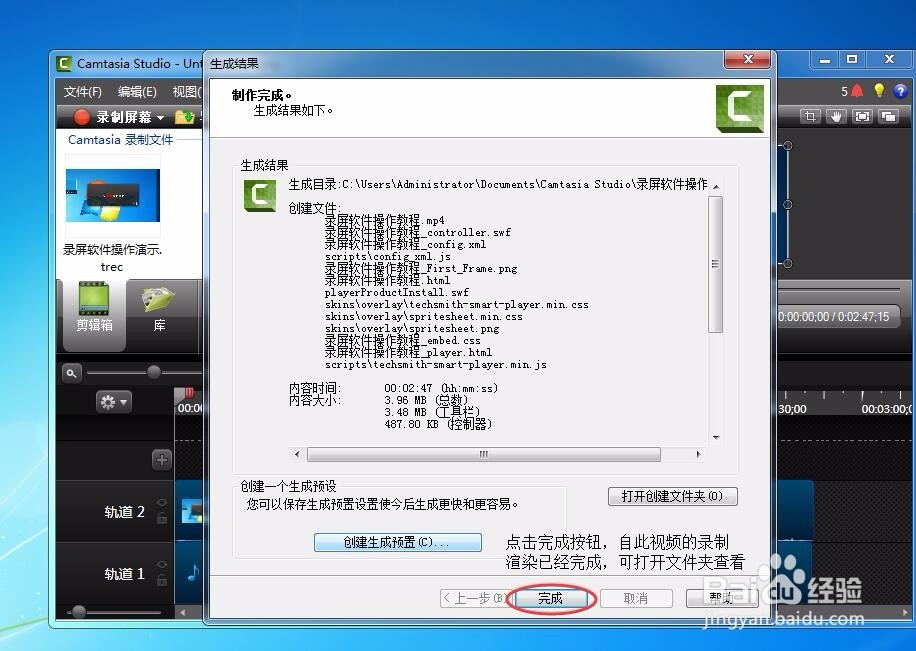Click the results horizontal scrollbar thumb
This screenshot has width=916, height=651.
click(x=484, y=454)
